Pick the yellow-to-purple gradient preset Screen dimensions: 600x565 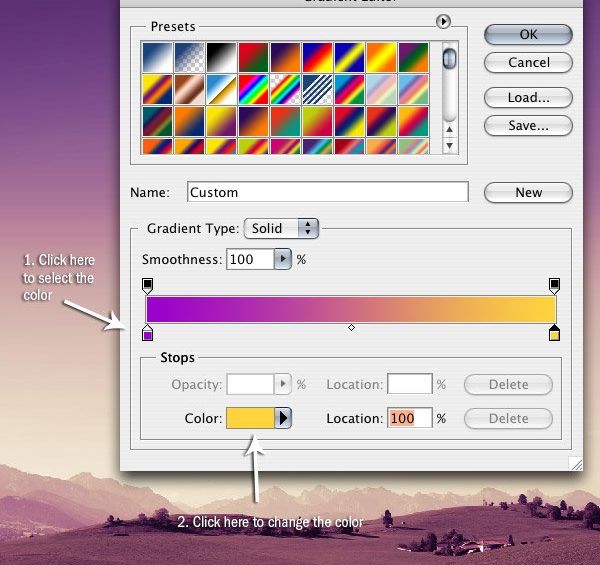coord(222,122)
